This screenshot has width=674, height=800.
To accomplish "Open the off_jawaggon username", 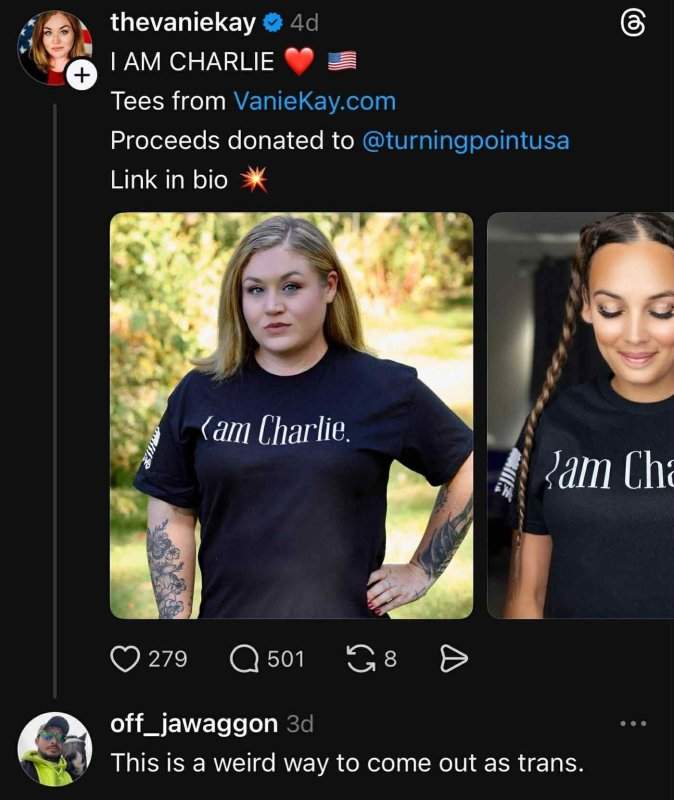I will click(193, 723).
